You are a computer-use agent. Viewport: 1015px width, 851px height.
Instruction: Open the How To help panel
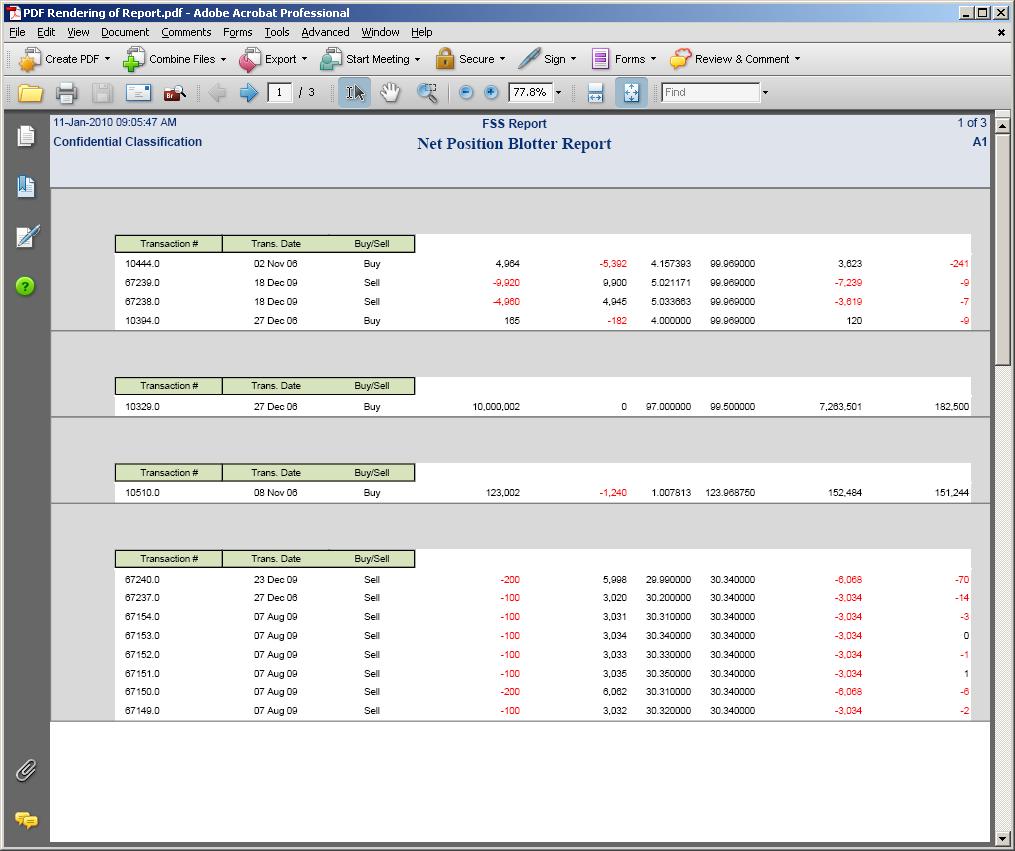coord(25,286)
